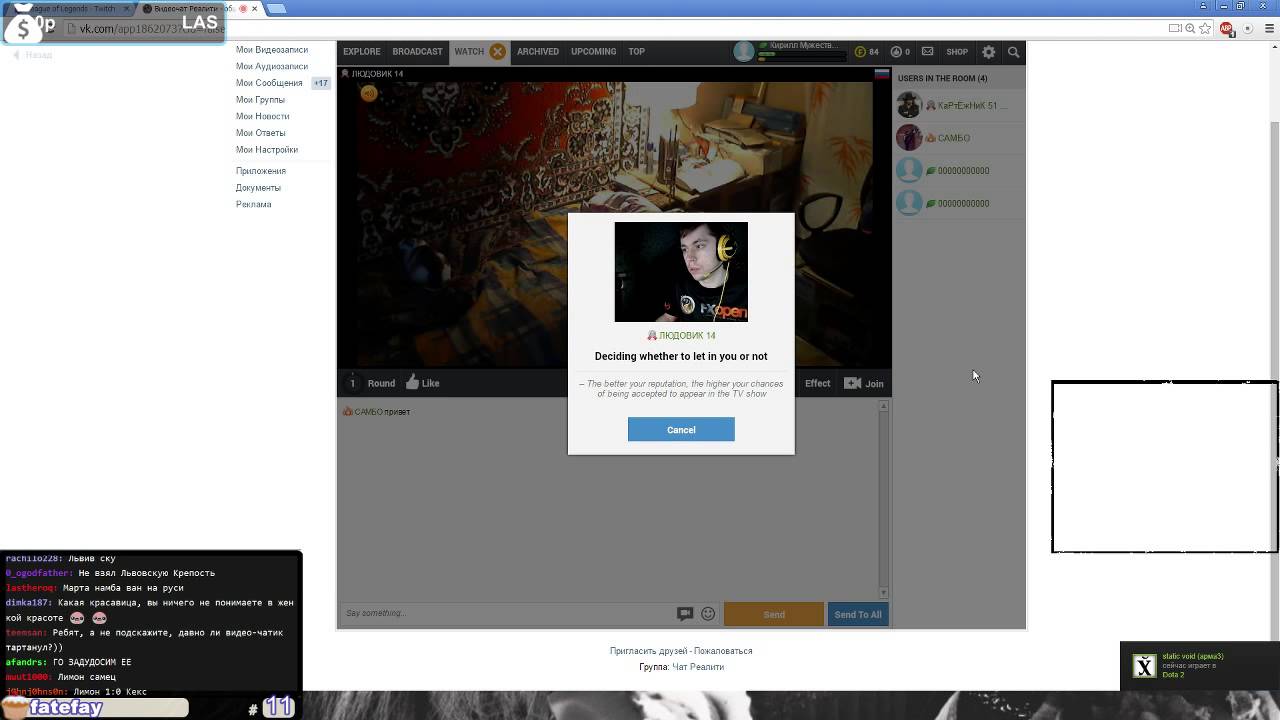This screenshot has height=720, width=1280.
Task: Open Мои Ответы in VK sidebar
Action: (260, 133)
